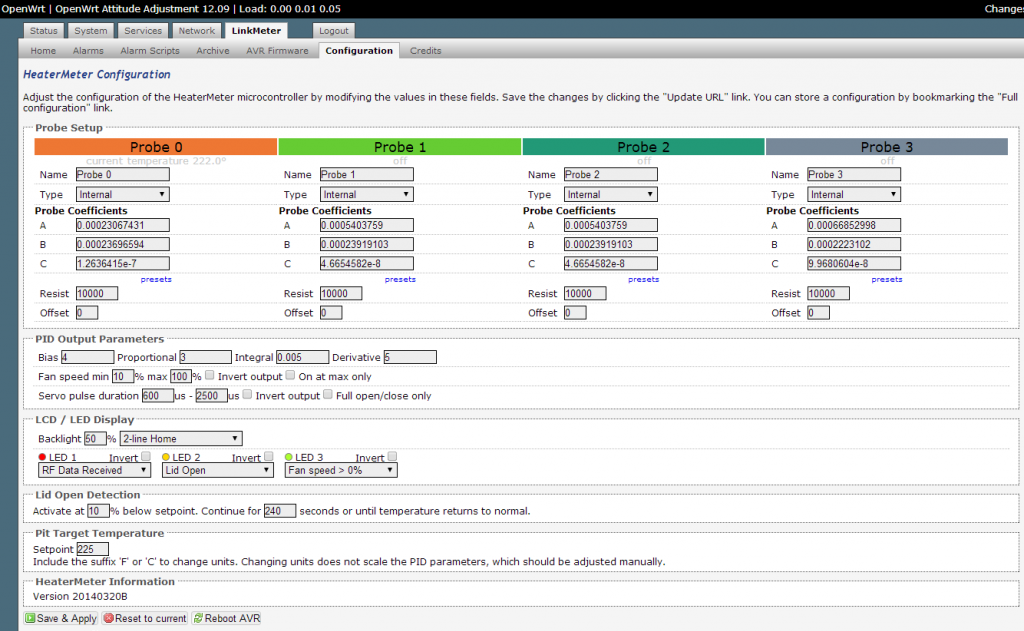Viewport: 1024px width, 631px height.
Task: Click the Proportional input field
Action: click(205, 357)
